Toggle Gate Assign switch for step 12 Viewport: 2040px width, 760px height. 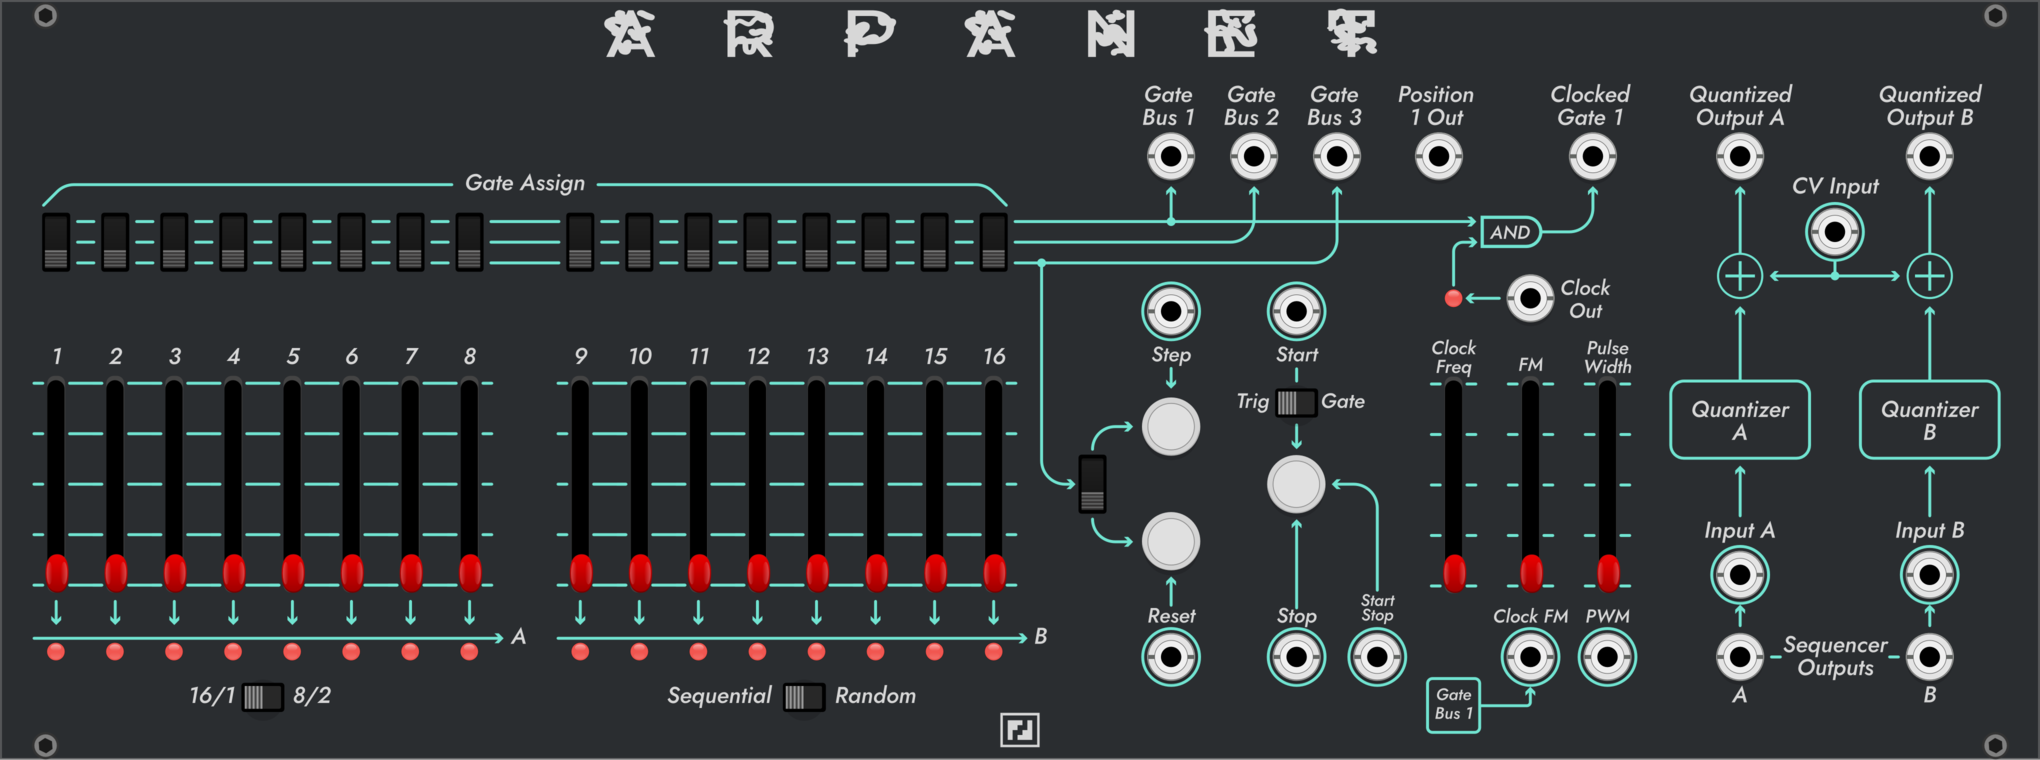click(x=757, y=242)
